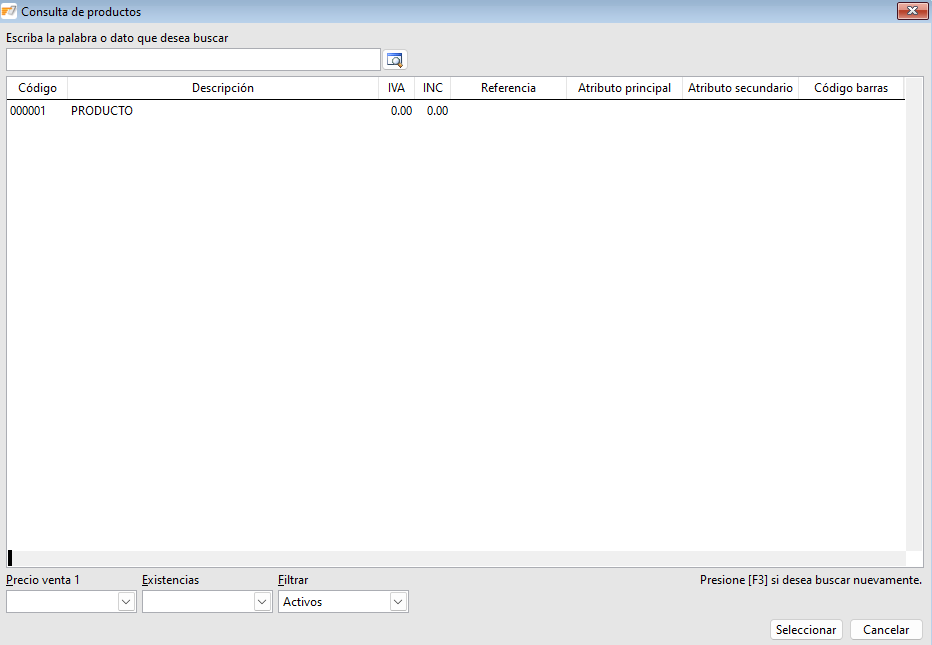
Task: Open the Precio venta 1 dropdown
Action: pyautogui.click(x=126, y=602)
